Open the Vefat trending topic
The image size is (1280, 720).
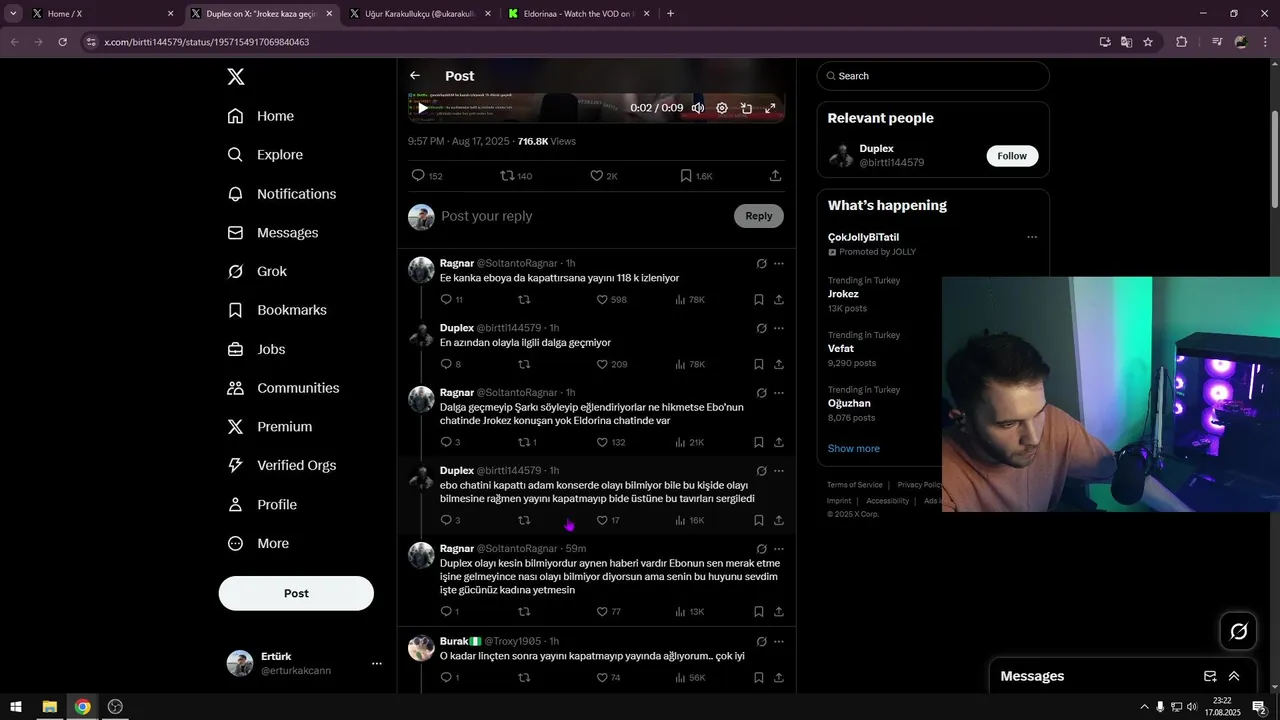click(x=841, y=348)
